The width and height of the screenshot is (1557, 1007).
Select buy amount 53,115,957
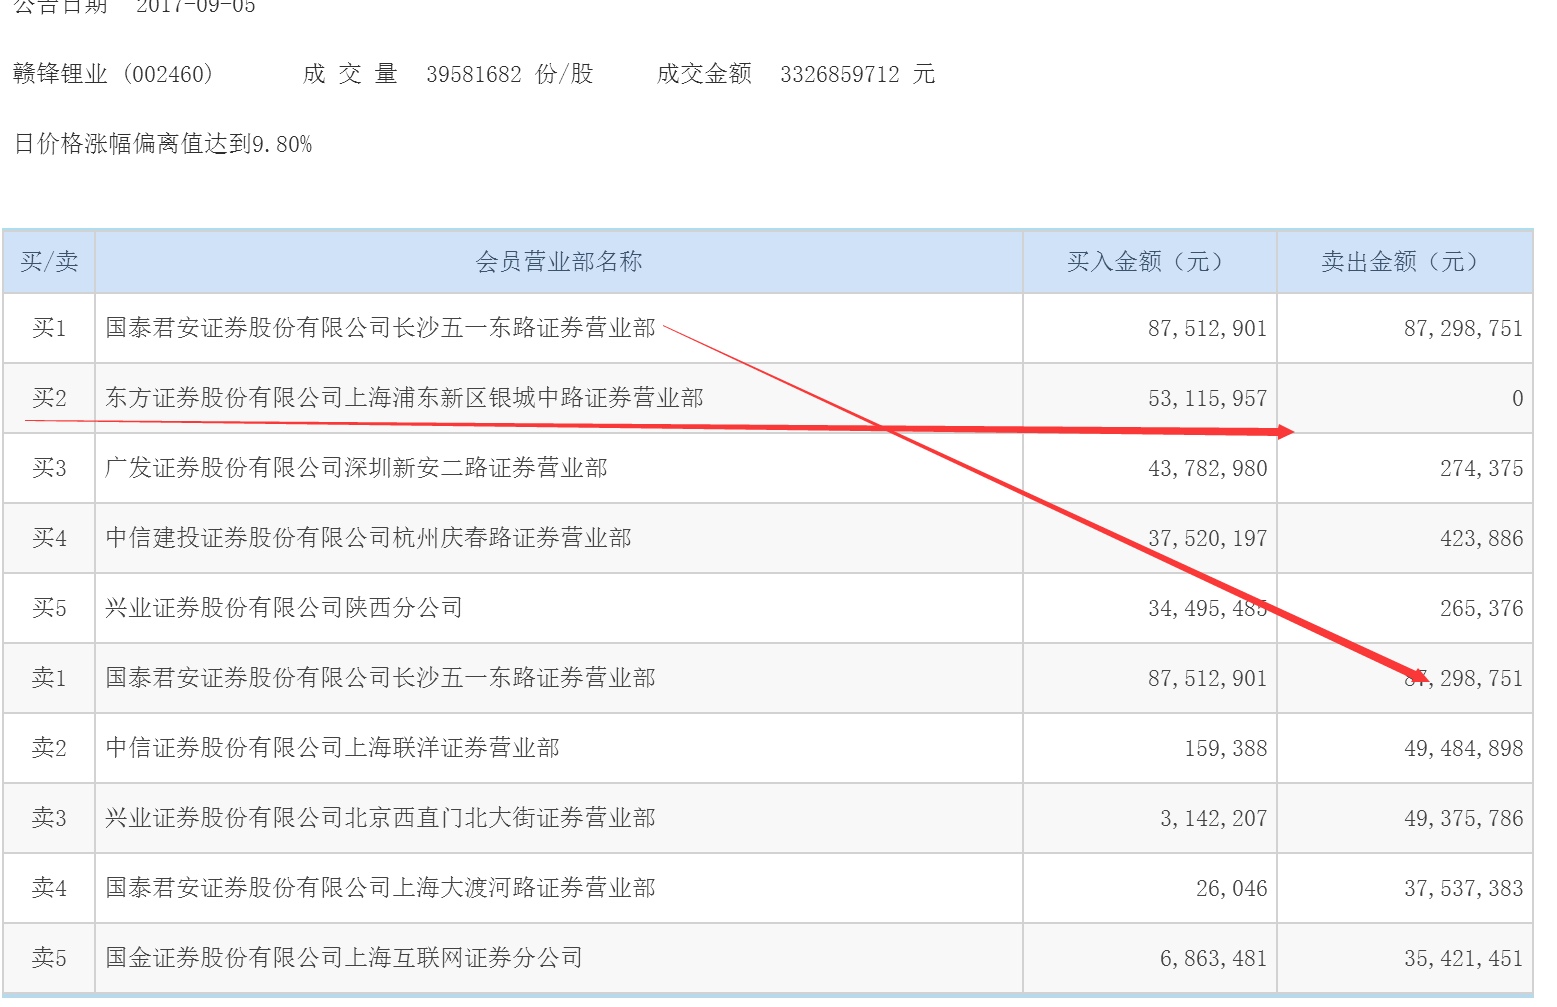tap(1207, 399)
